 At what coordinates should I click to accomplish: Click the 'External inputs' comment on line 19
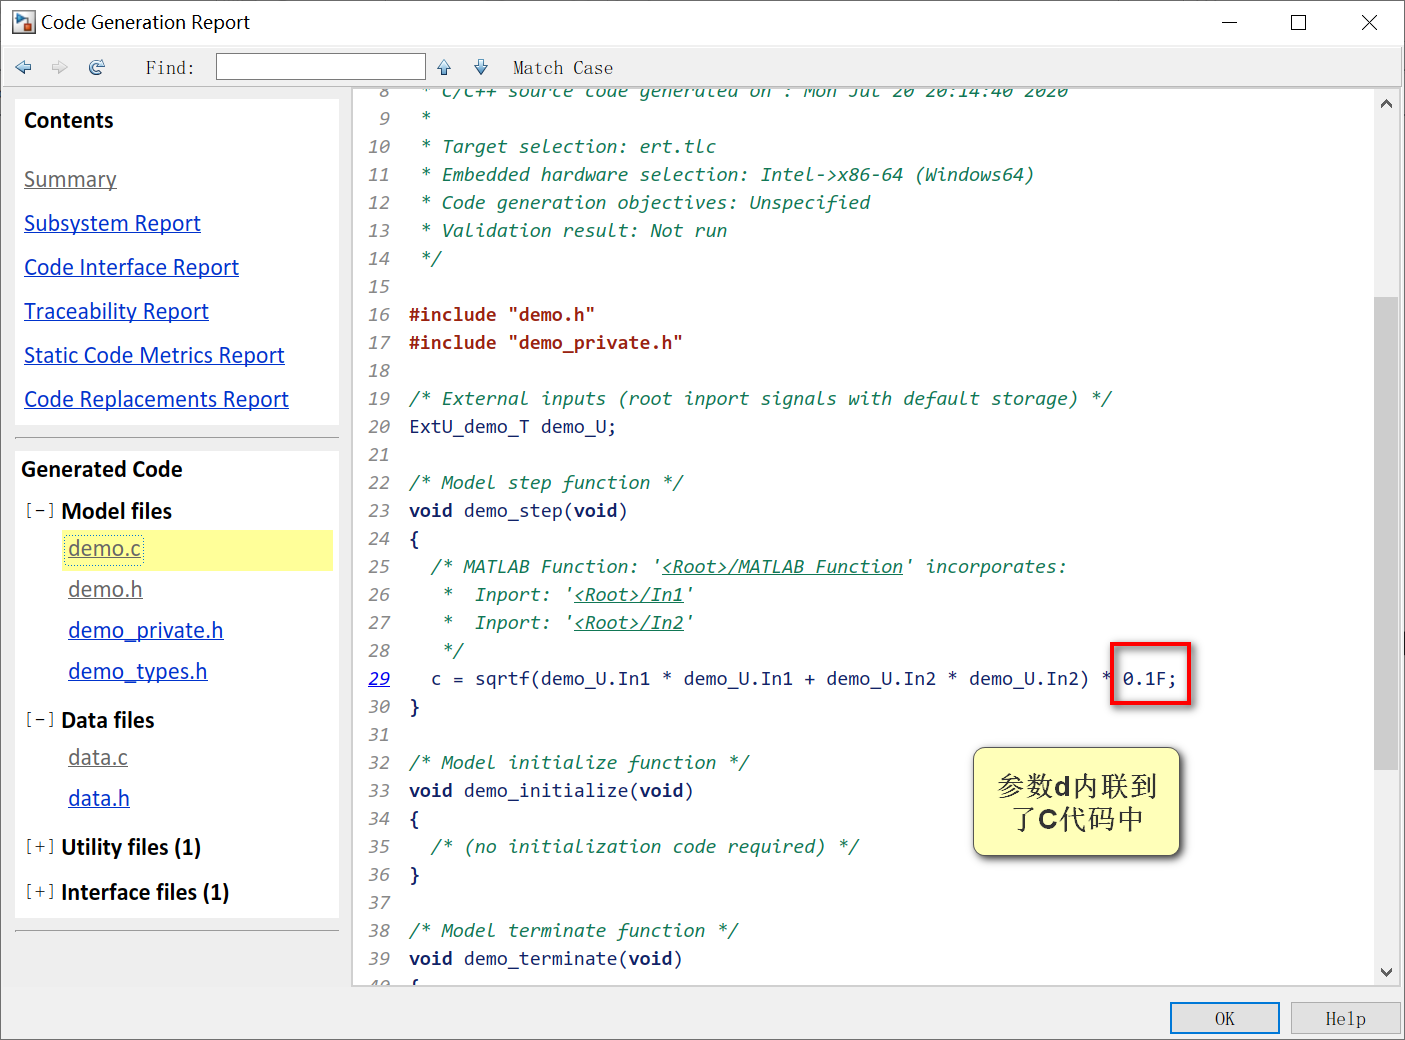(x=760, y=399)
